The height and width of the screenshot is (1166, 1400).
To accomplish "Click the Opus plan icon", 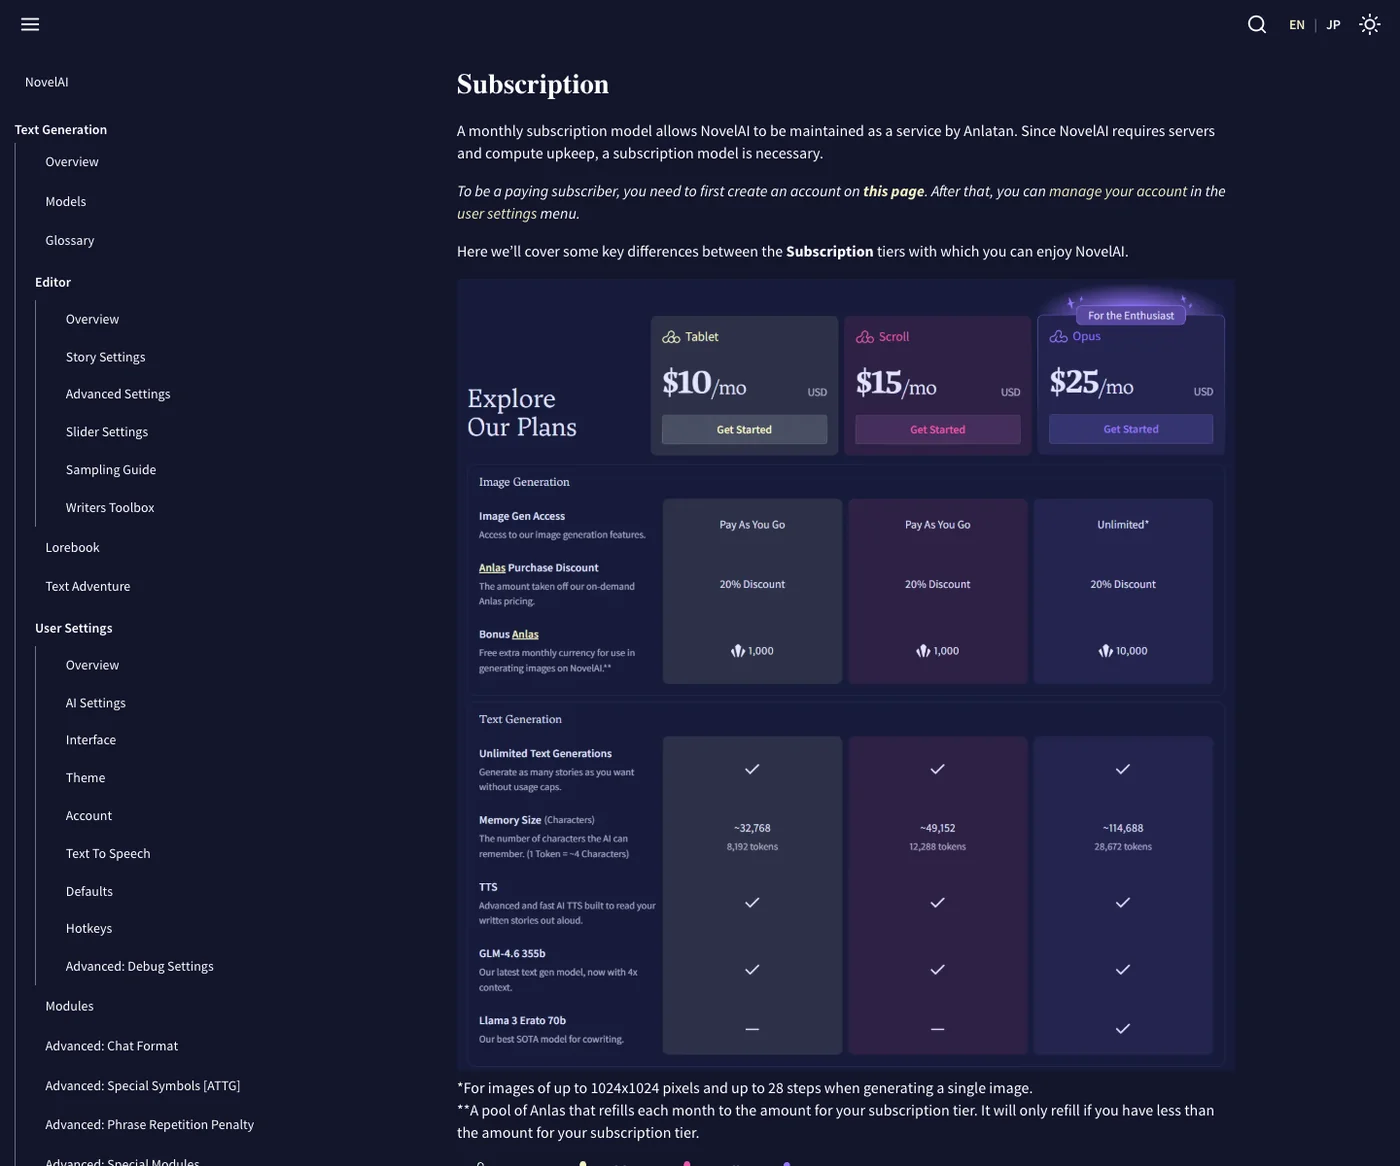I will [x=1058, y=336].
